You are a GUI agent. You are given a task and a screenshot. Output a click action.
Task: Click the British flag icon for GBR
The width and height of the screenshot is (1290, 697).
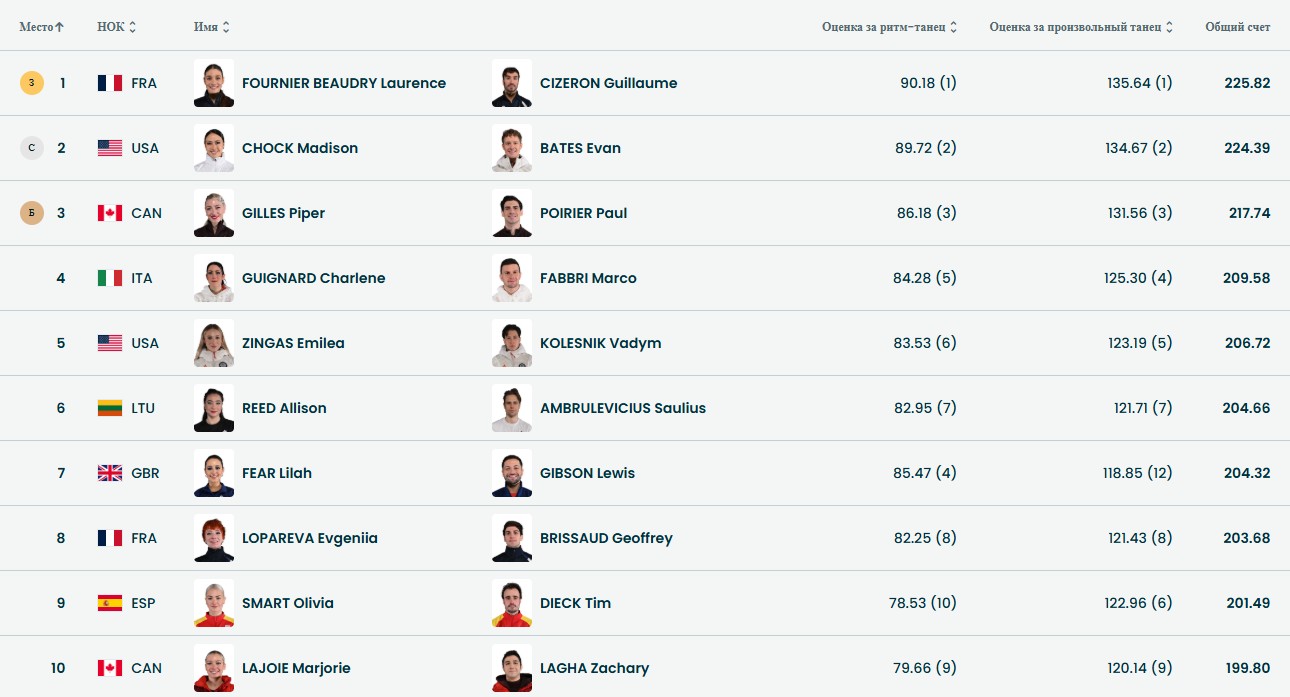110,473
